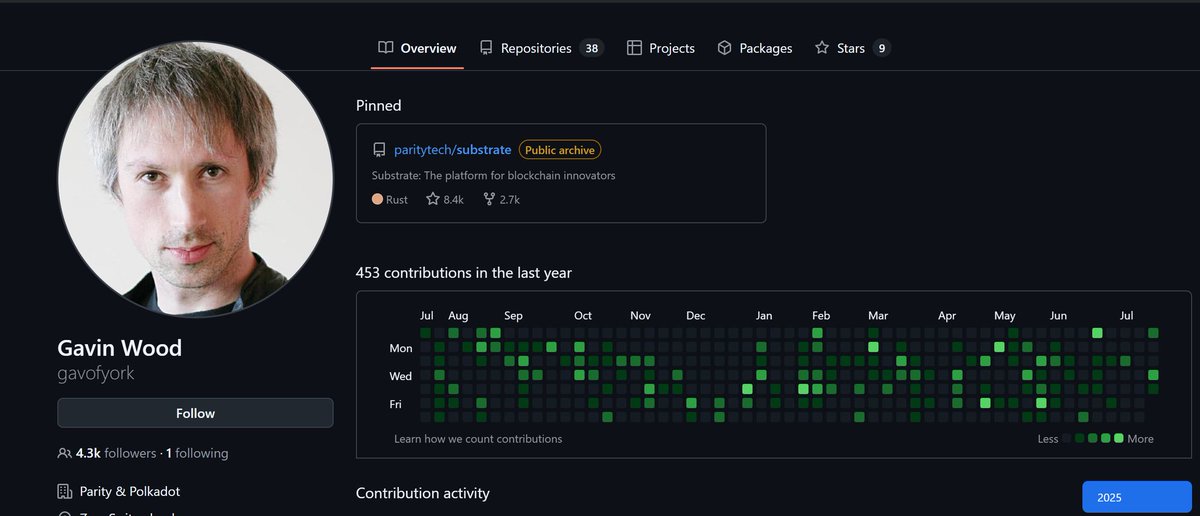Click the organization building icon
1200x516 pixels.
[x=65, y=491]
